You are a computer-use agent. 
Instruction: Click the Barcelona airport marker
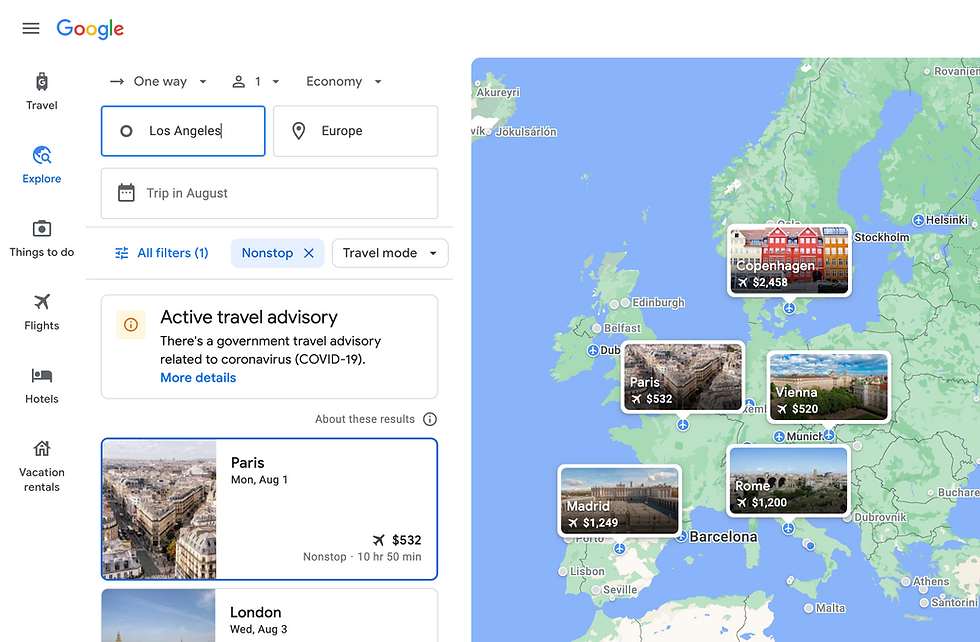pyautogui.click(x=682, y=536)
